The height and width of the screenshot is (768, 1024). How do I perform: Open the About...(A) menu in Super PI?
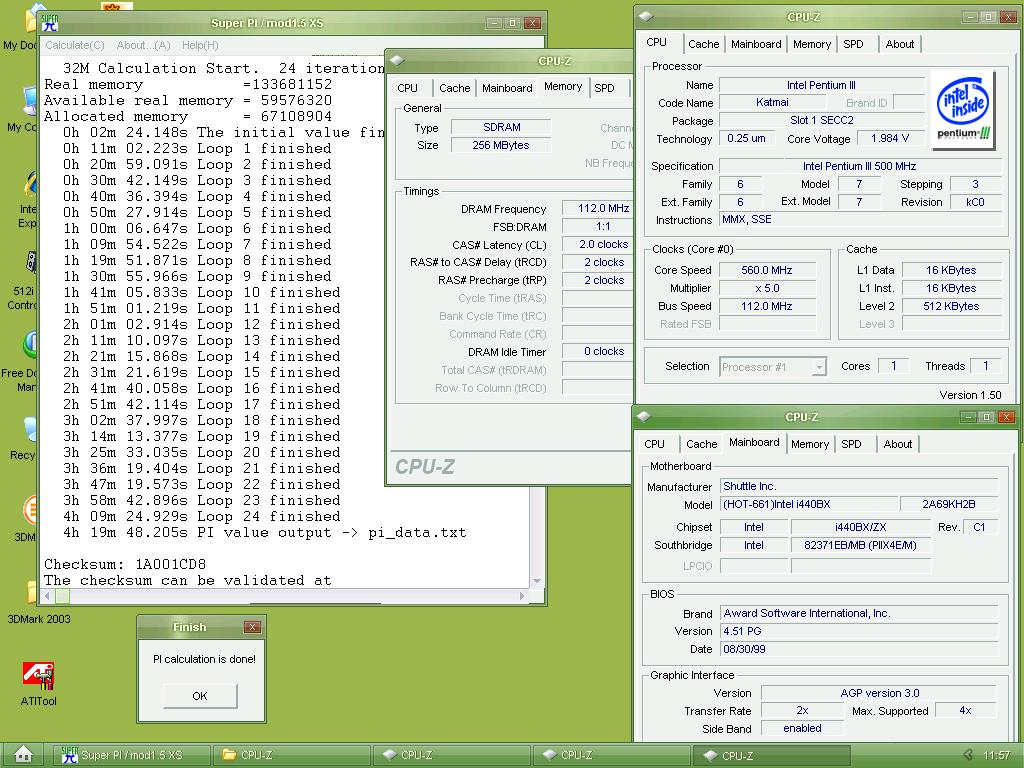[143, 45]
